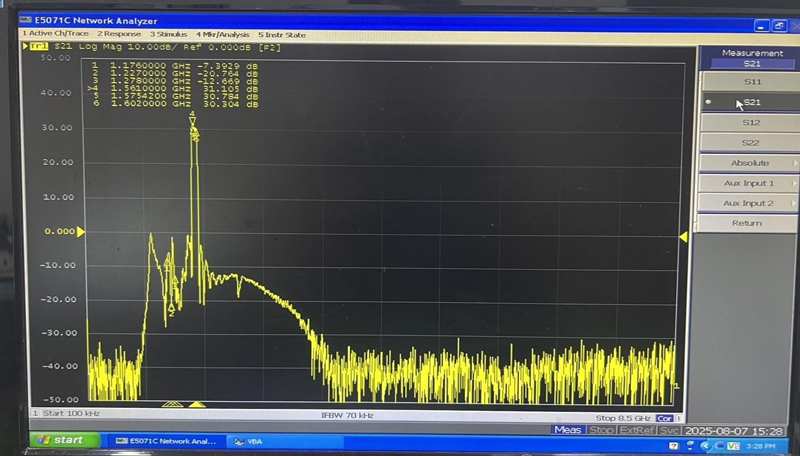This screenshot has width=800, height=456.
Task: Select the S21 measurement softkey
Action: click(x=751, y=102)
